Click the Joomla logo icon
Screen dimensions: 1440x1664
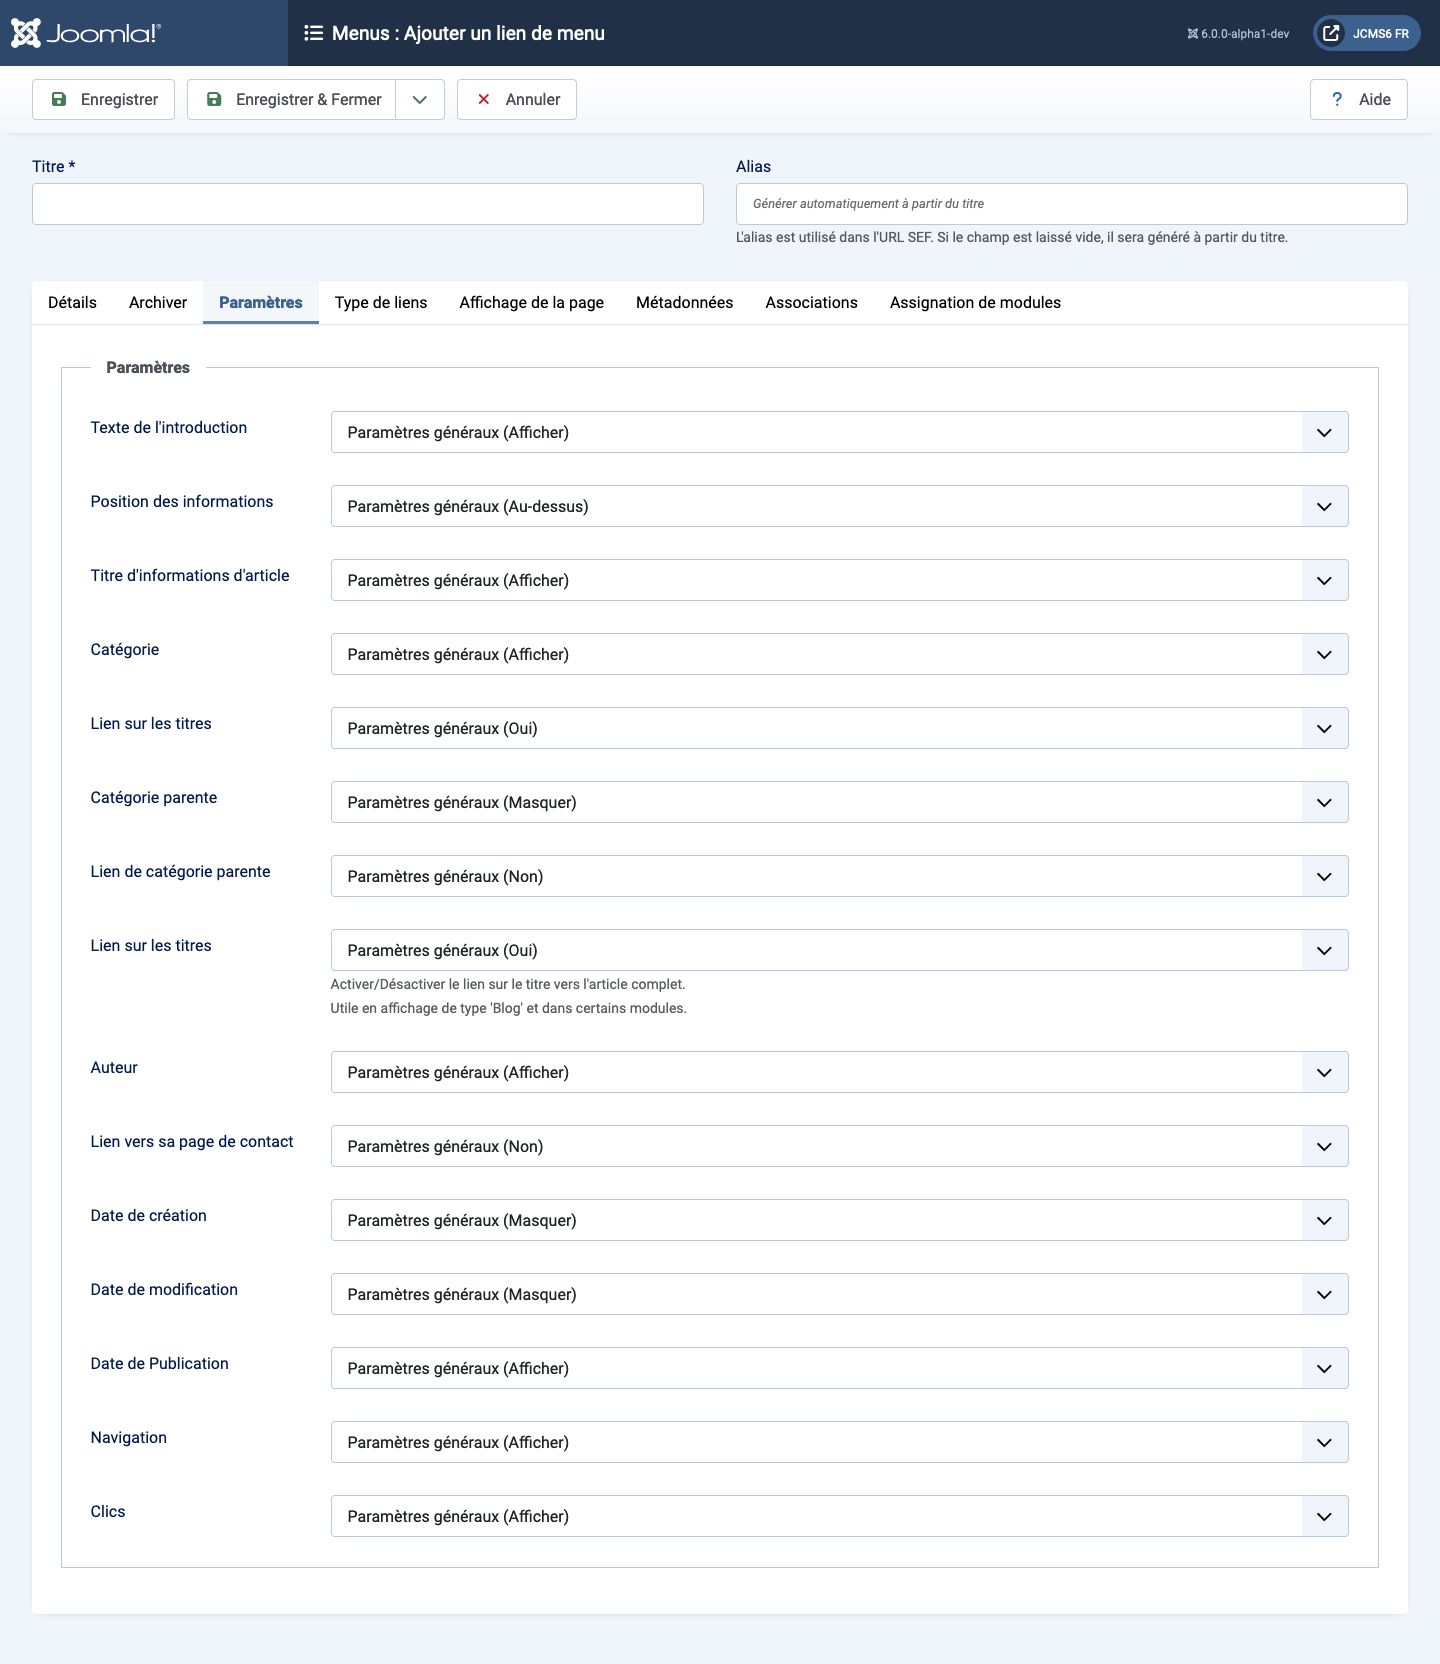tap(26, 33)
